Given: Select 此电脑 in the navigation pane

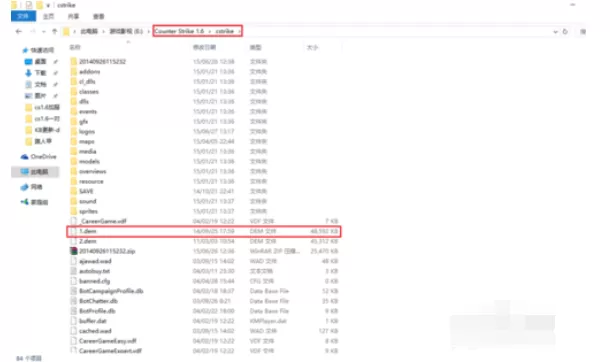Looking at the screenshot, I should (x=35, y=172).
